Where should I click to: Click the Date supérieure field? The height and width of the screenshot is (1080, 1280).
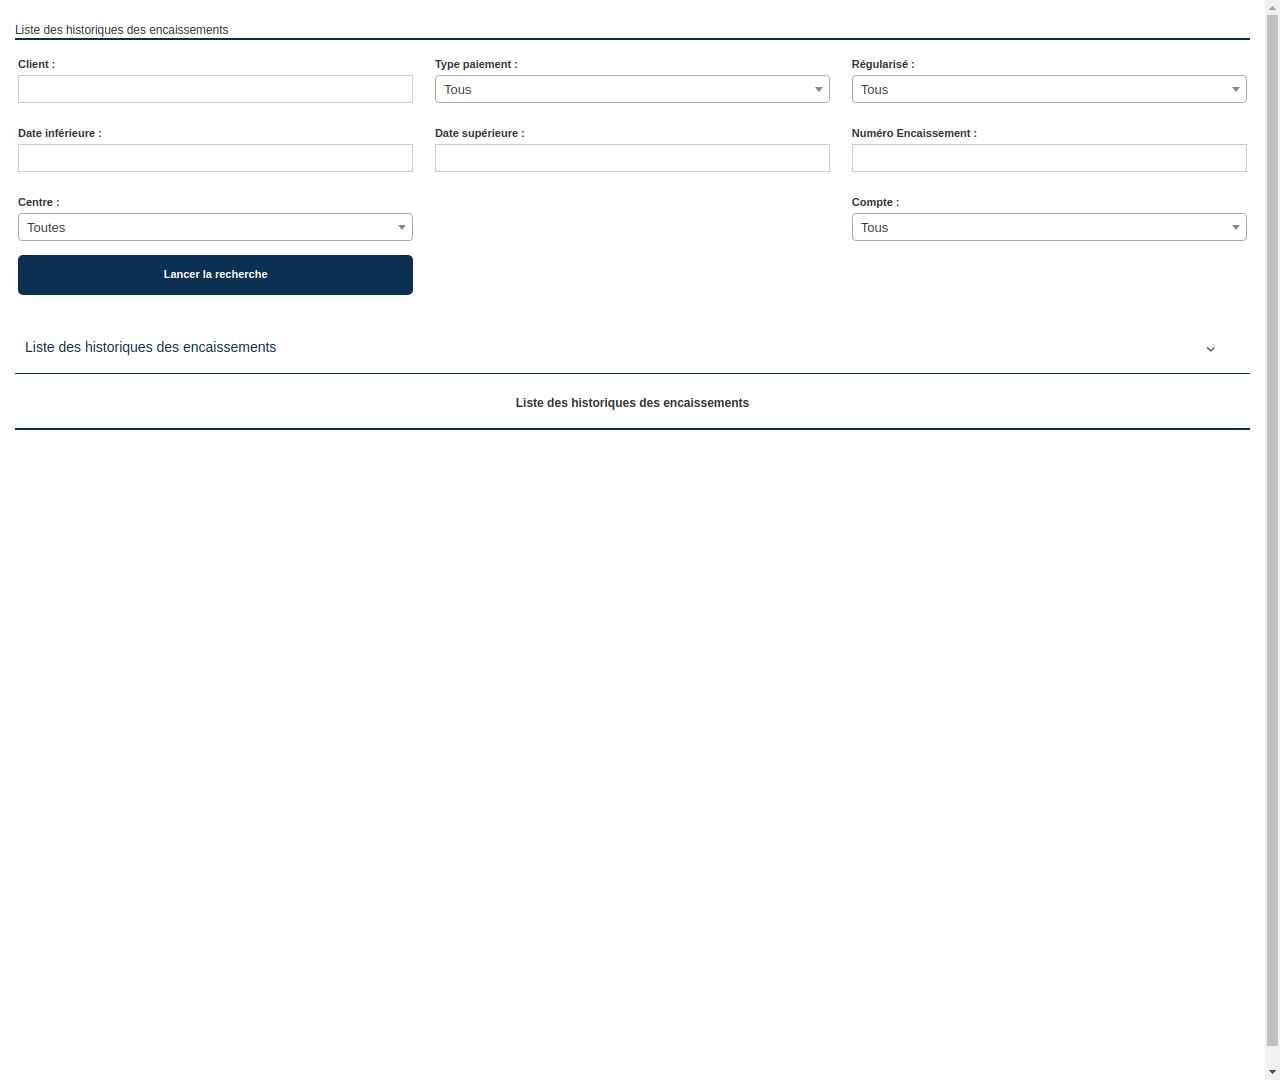point(632,158)
